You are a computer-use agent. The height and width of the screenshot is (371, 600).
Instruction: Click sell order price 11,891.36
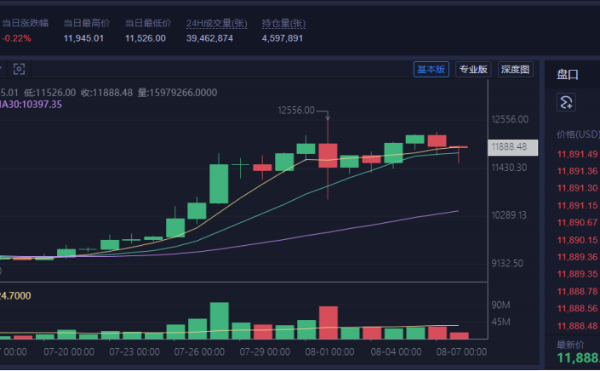pos(577,171)
